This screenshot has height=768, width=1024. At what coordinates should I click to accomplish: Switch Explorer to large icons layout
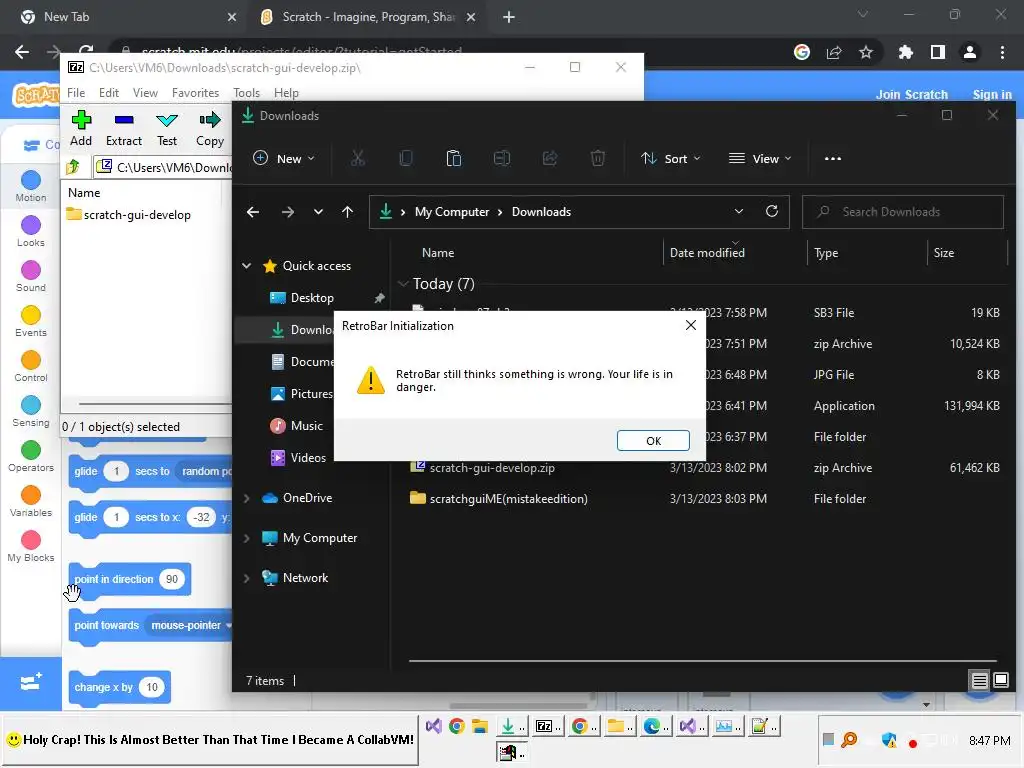pyautogui.click(x=1000, y=680)
